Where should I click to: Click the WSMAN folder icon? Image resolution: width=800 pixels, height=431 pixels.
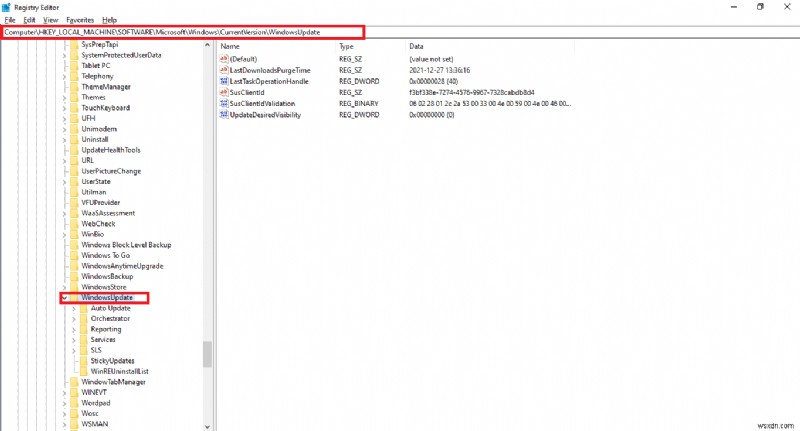coord(74,424)
